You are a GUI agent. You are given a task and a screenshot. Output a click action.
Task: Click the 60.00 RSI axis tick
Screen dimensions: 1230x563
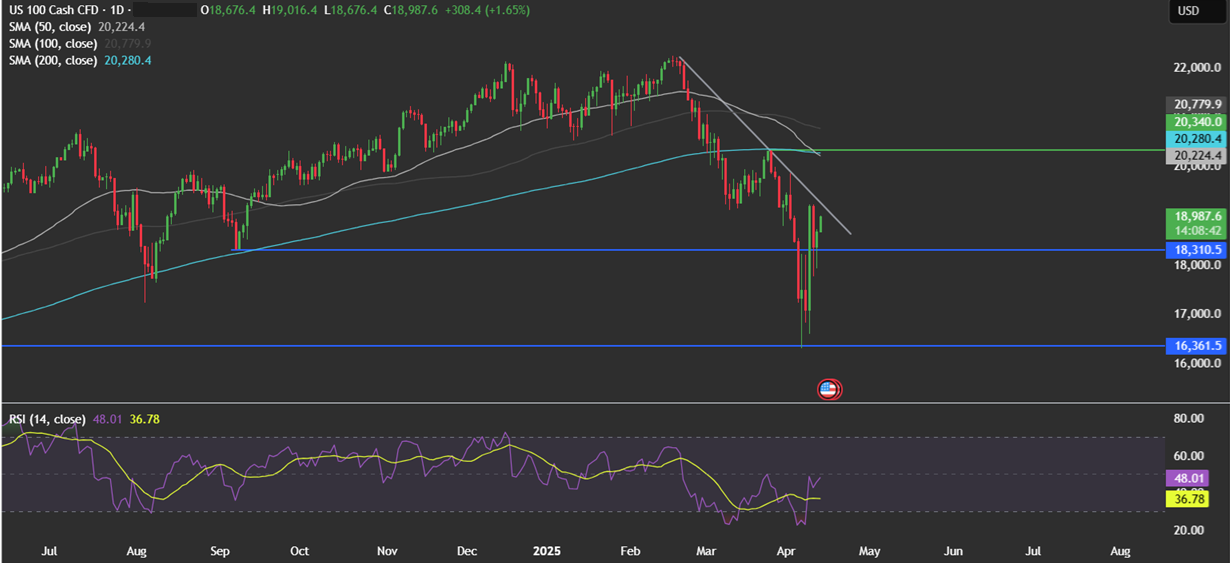coord(1187,456)
